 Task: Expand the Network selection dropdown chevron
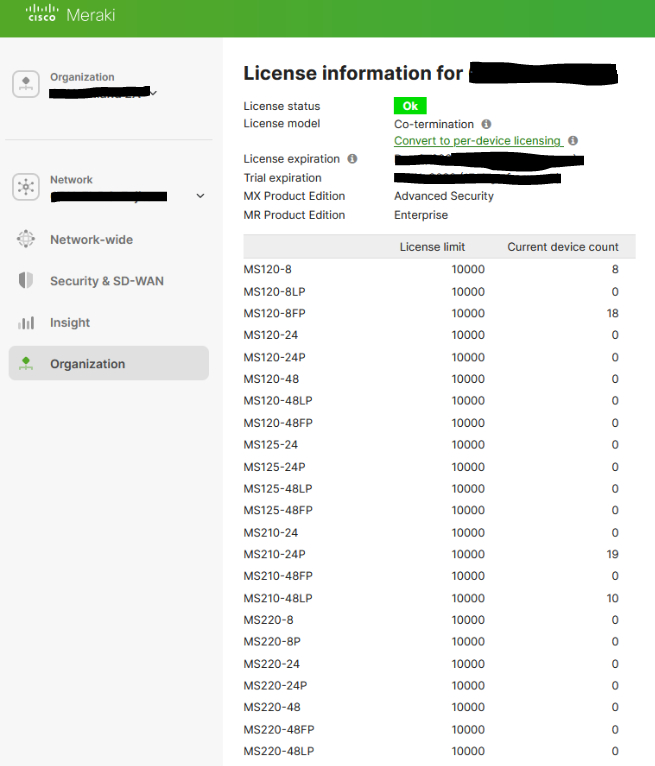pyautogui.click(x=200, y=196)
